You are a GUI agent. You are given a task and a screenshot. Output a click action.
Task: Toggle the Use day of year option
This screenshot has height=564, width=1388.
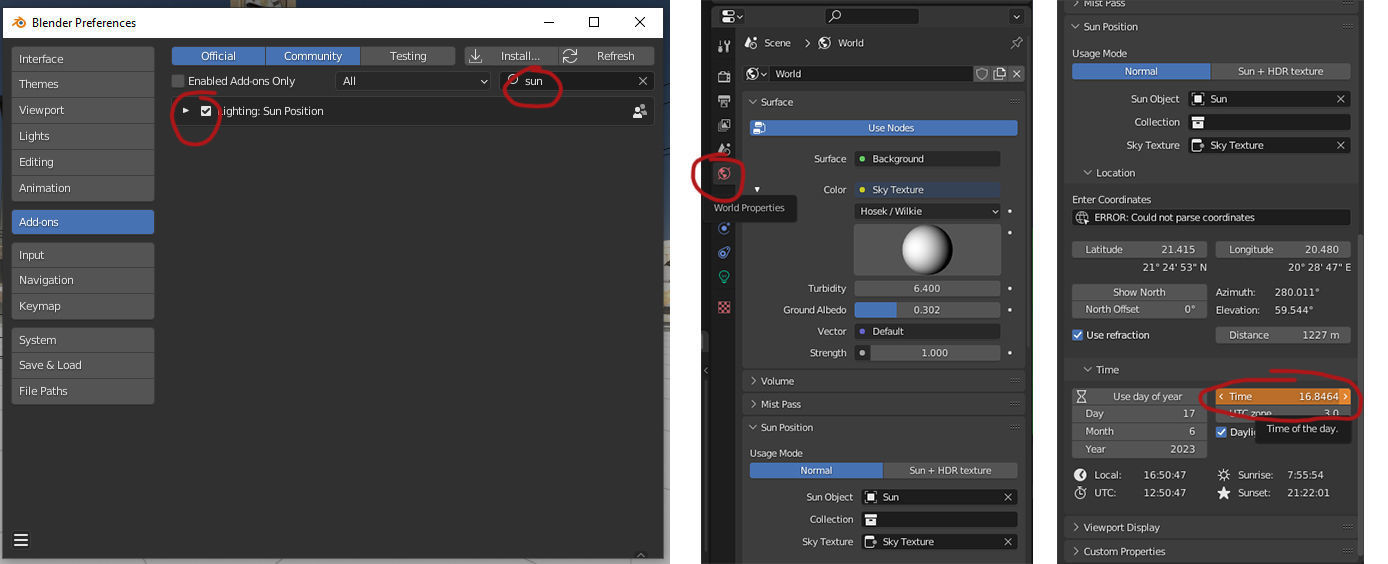(x=1139, y=397)
